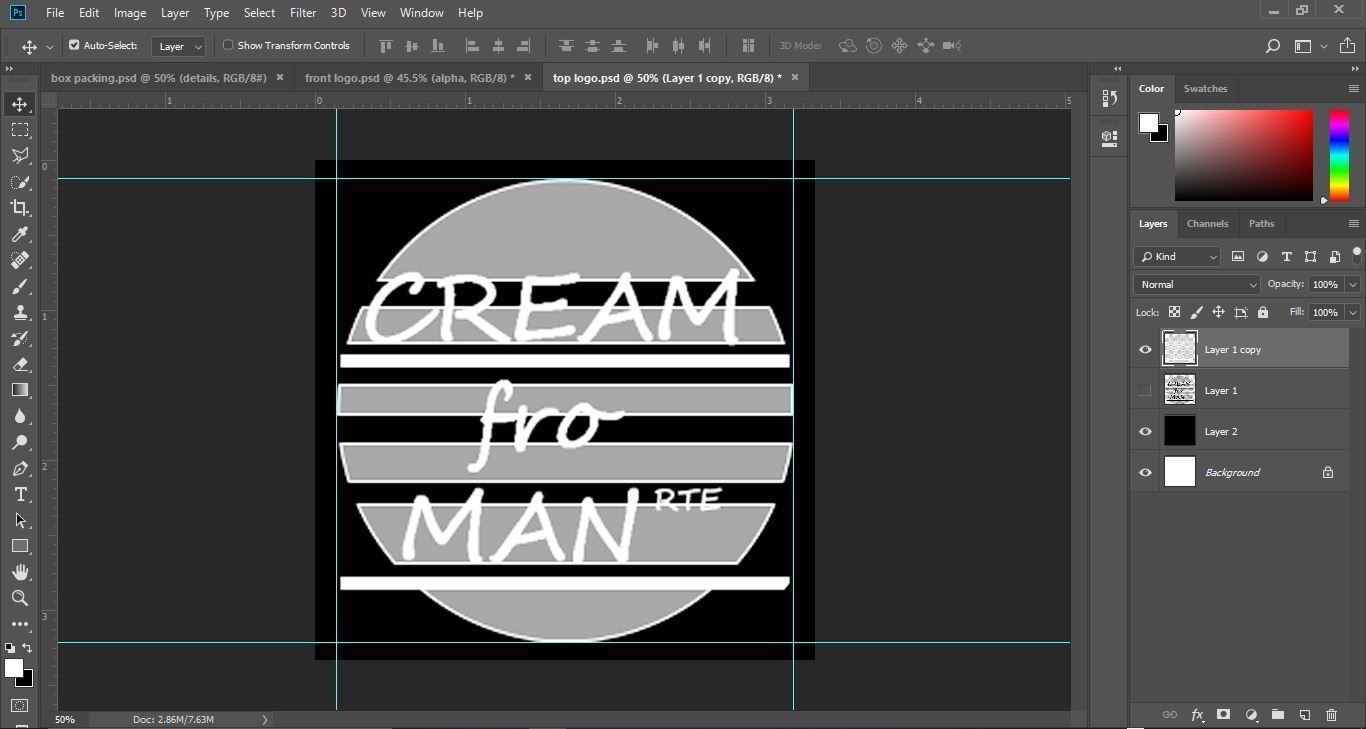Select the Eyedropper tool
This screenshot has height=729, width=1366.
click(x=20, y=234)
